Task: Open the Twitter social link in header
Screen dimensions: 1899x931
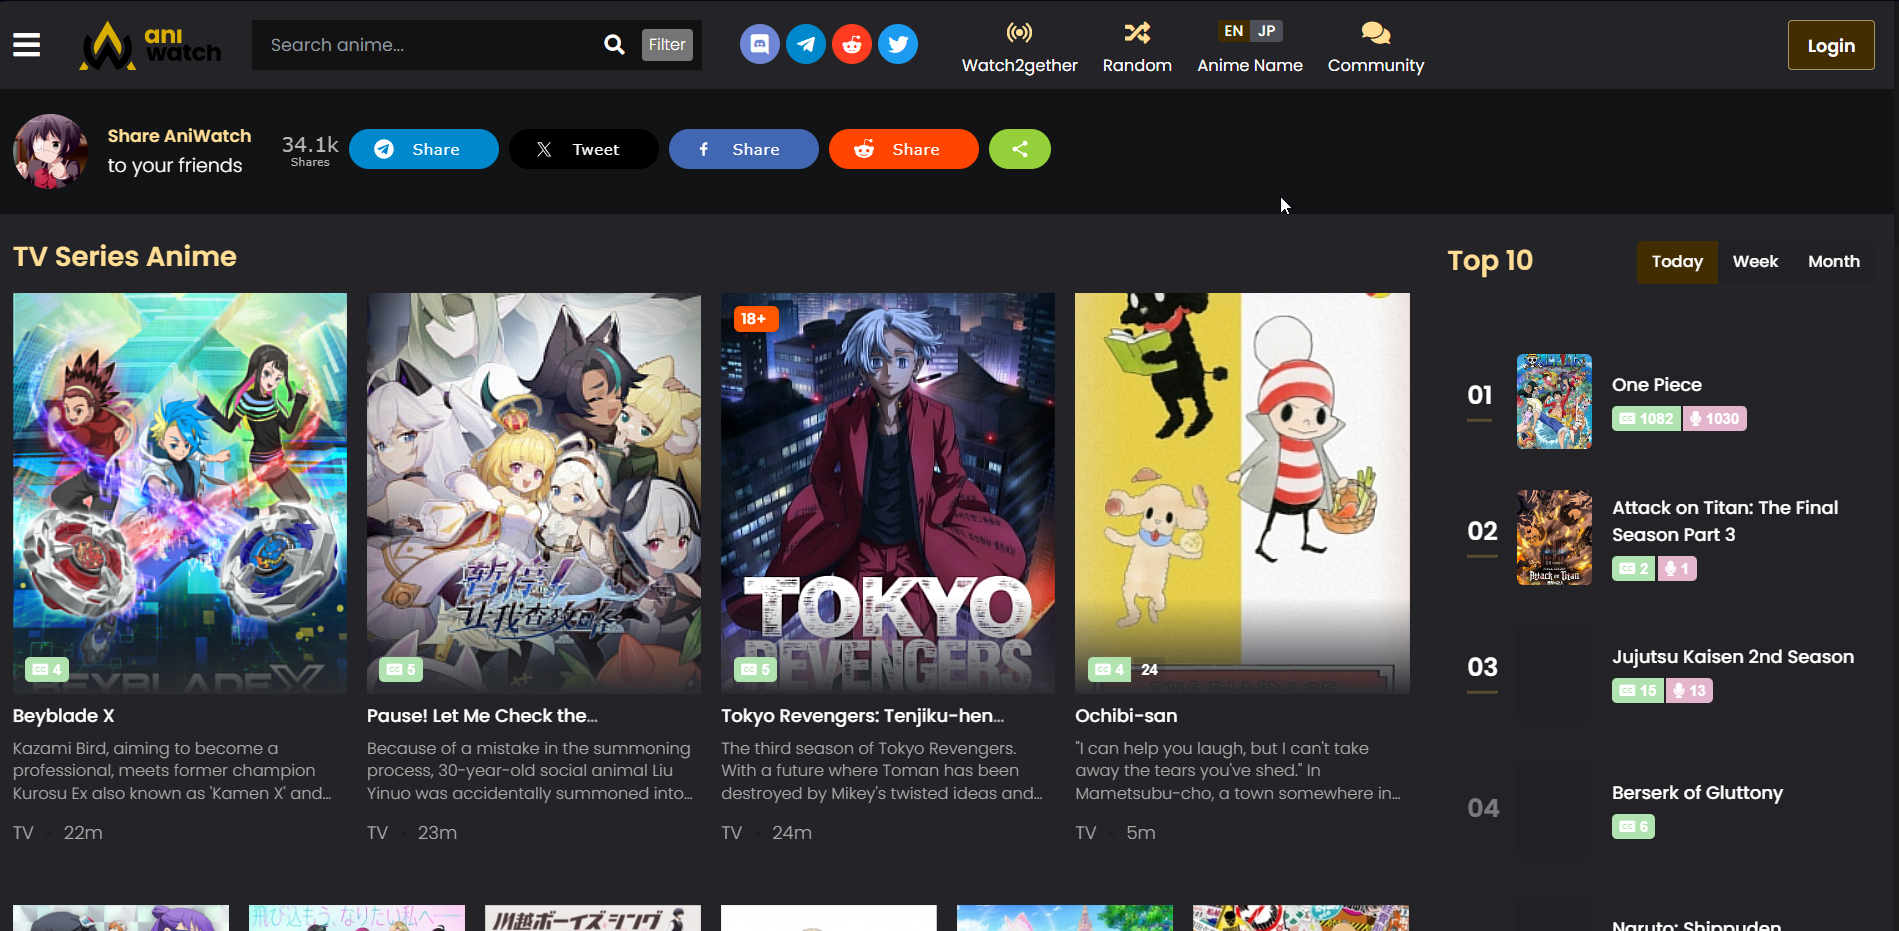Action: click(898, 44)
